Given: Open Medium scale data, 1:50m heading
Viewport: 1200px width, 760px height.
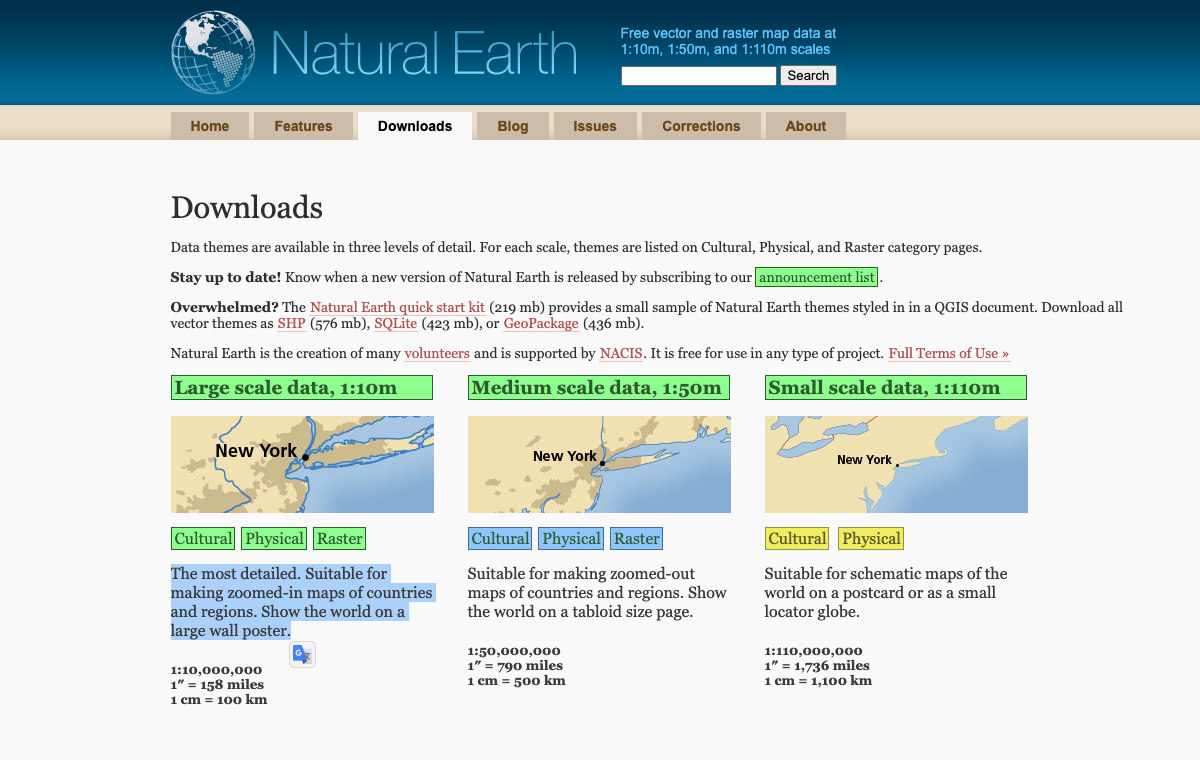Looking at the screenshot, I should tap(599, 388).
